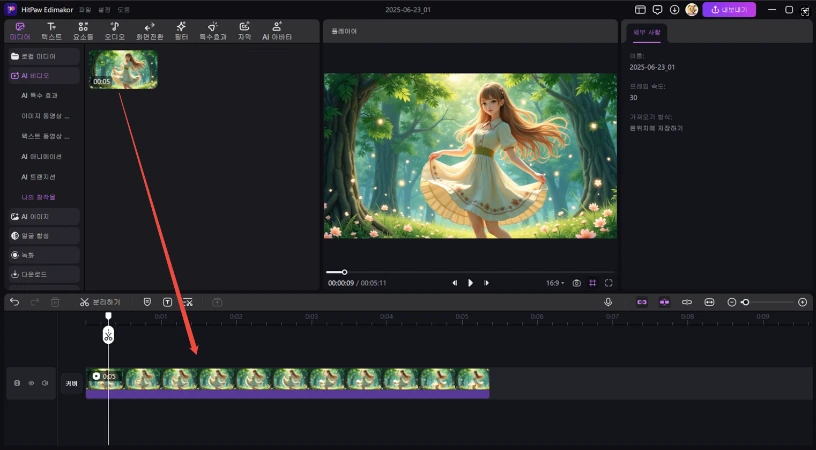Play the preview video
Screen dimensions: 816x450
pos(470,283)
